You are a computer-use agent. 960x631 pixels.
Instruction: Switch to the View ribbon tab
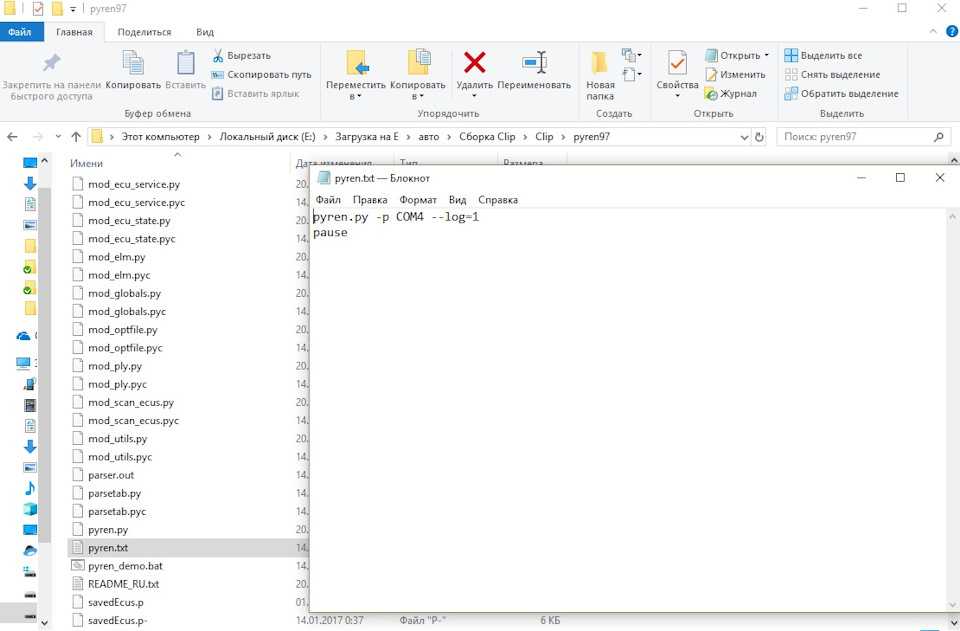pos(205,32)
